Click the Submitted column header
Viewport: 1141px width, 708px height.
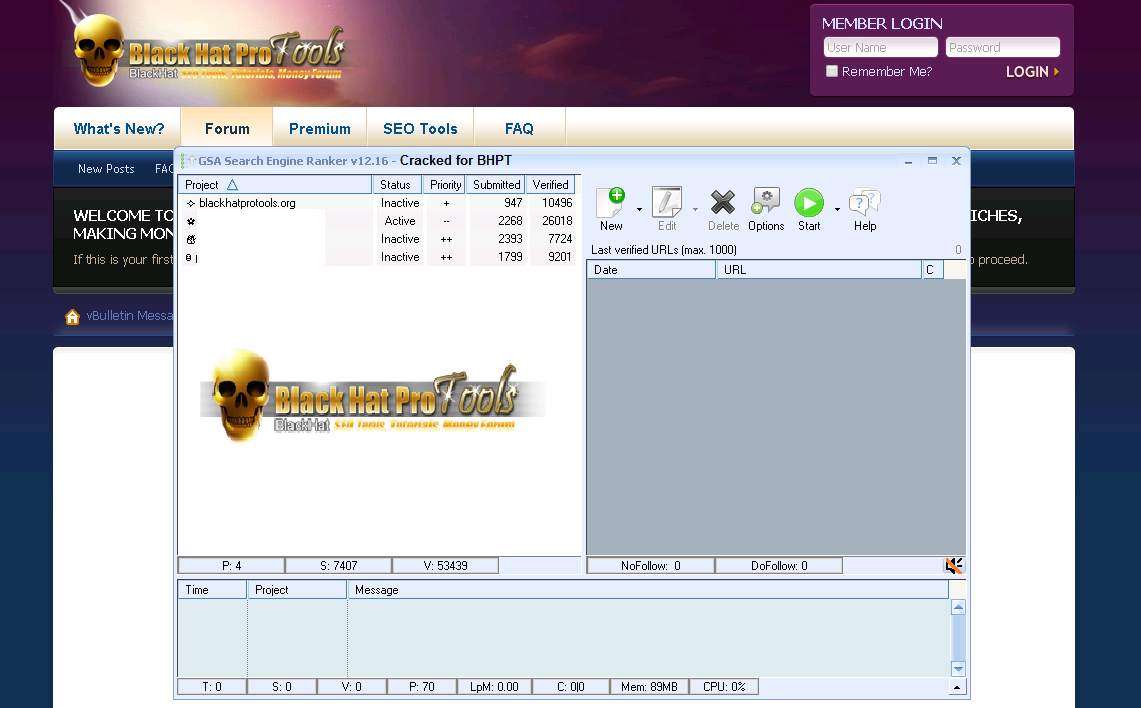tap(496, 185)
